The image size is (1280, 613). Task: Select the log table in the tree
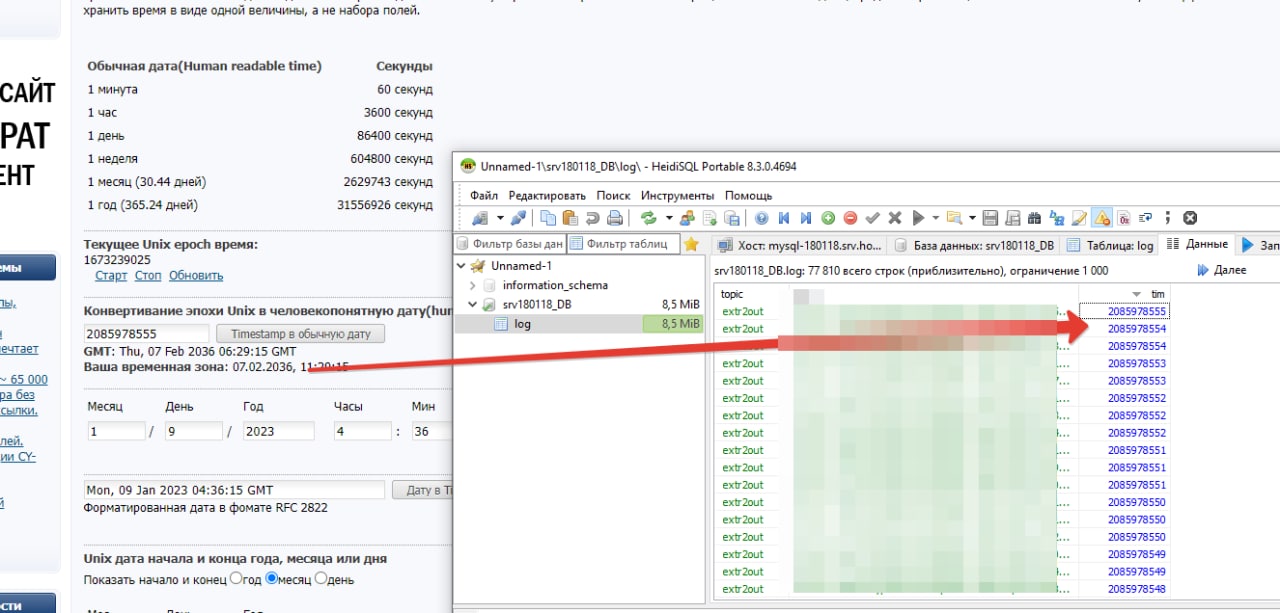523,323
